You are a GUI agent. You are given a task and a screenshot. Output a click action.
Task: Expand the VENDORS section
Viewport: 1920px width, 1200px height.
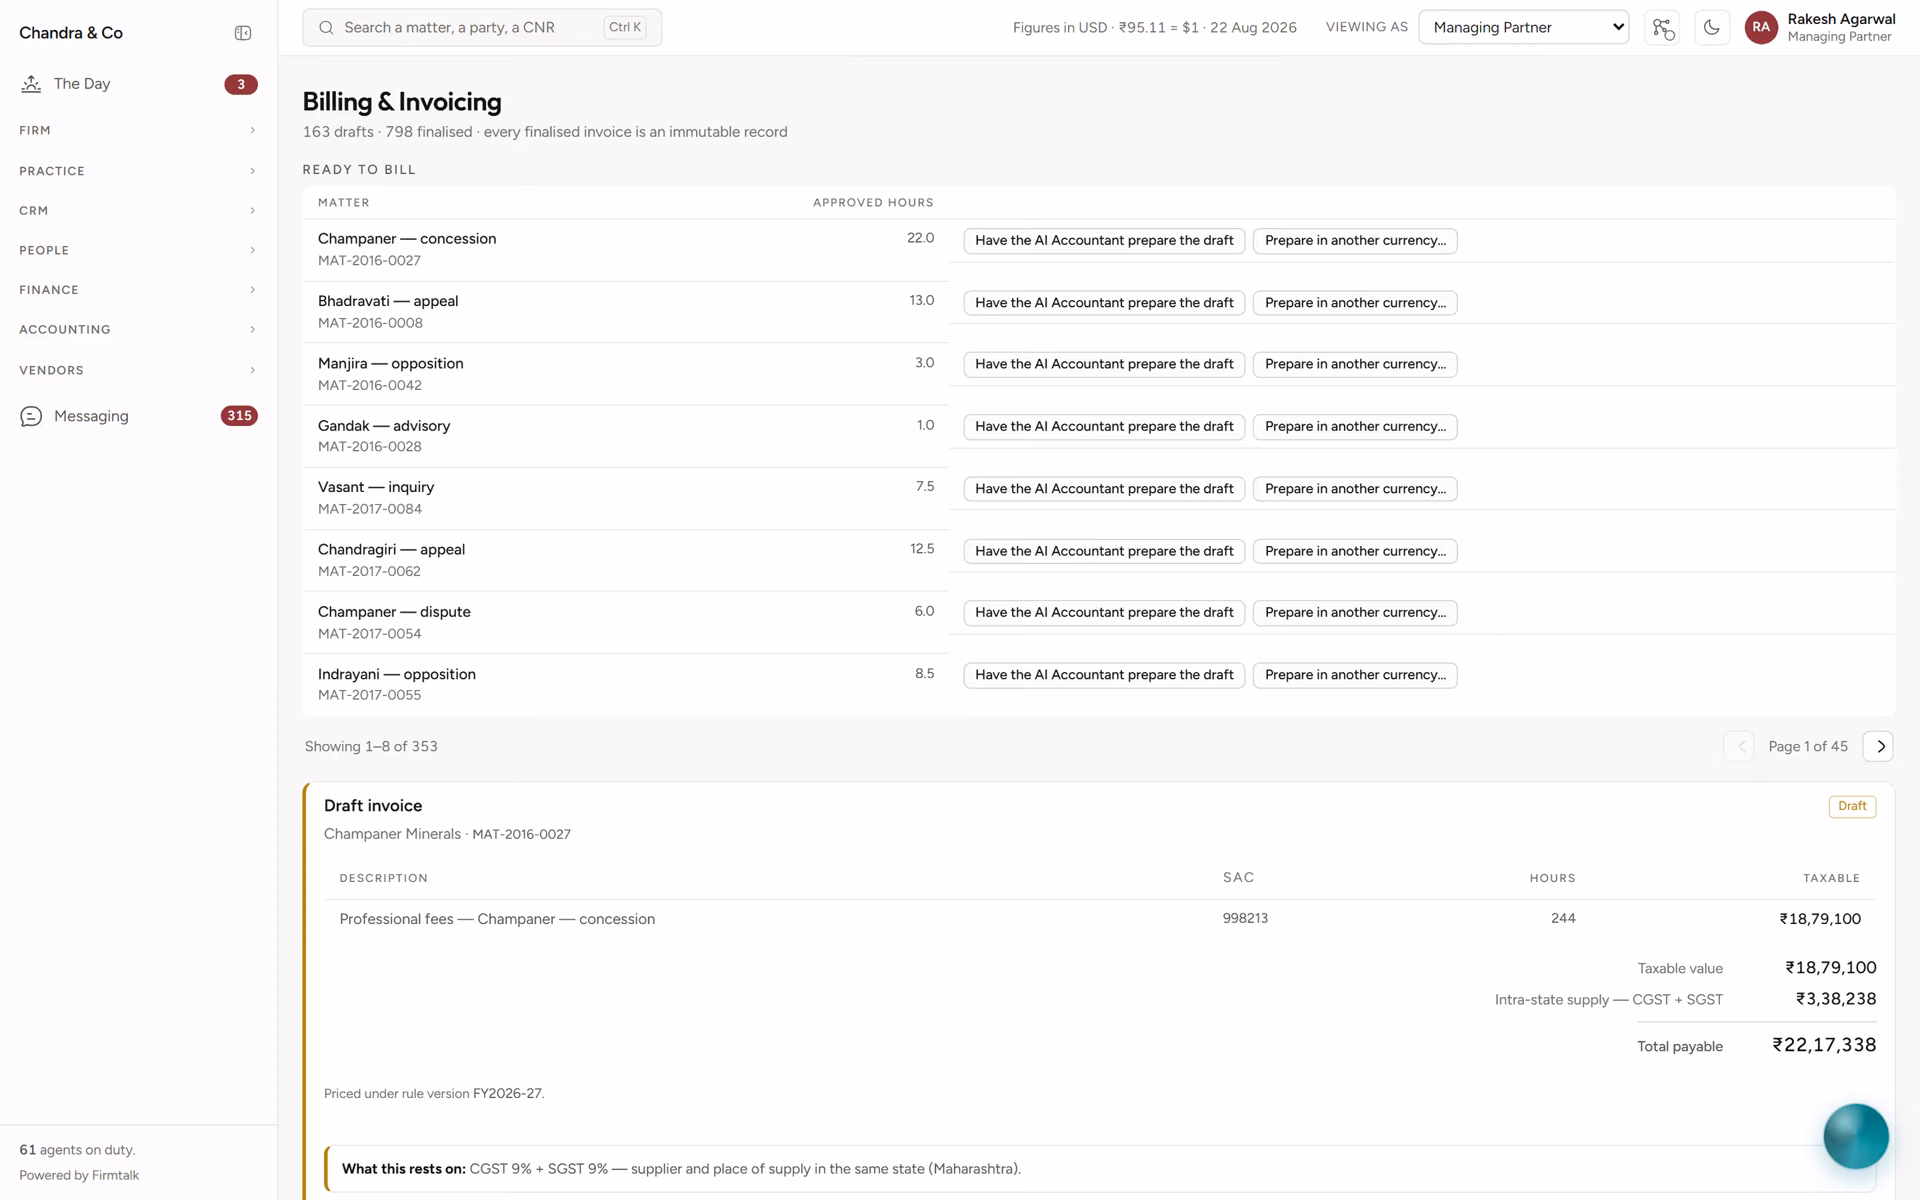(138, 370)
